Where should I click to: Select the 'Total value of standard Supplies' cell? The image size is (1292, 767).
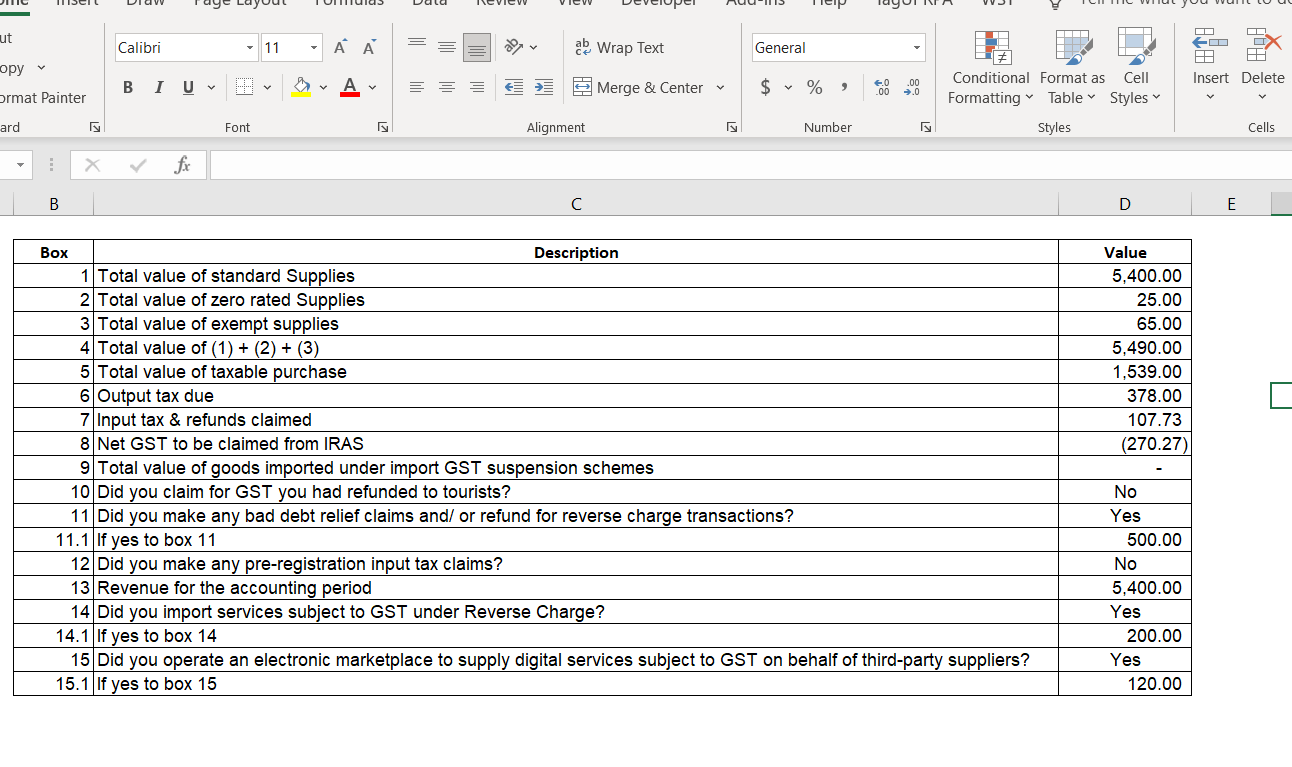[576, 276]
